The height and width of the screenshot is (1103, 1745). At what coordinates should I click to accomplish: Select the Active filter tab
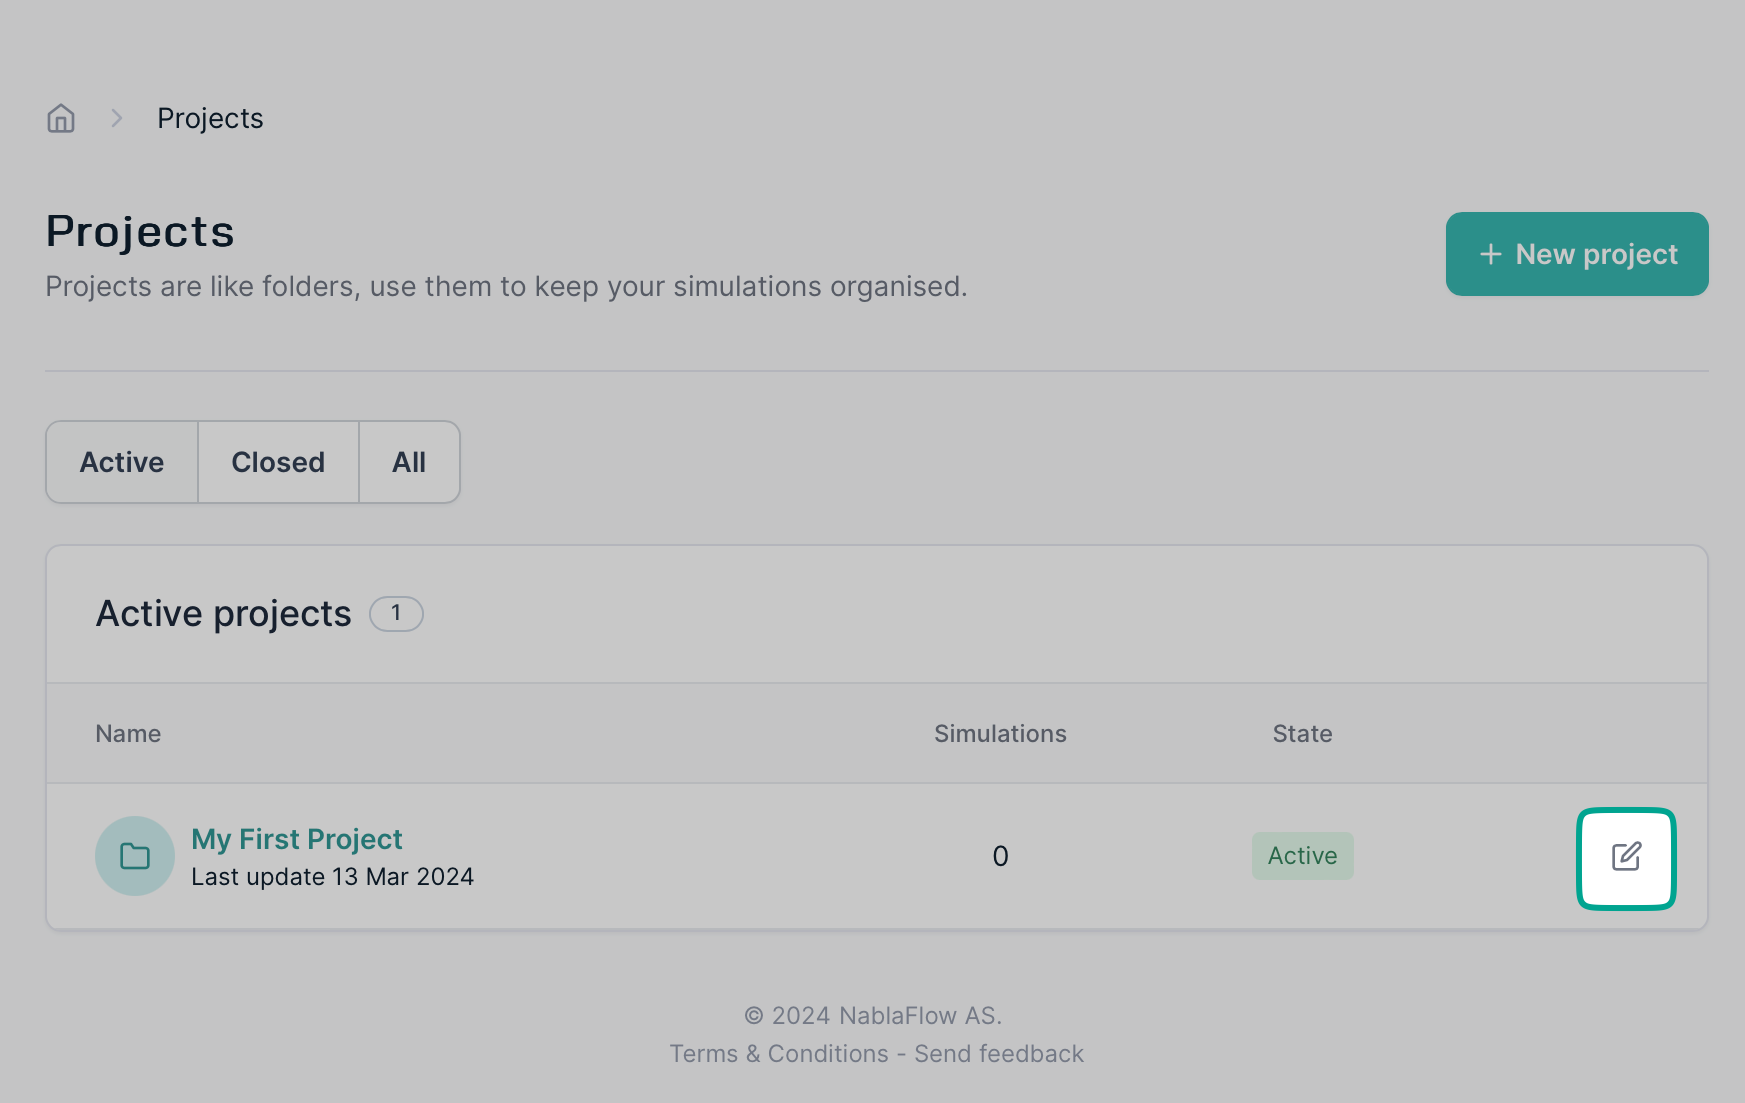[x=122, y=462]
